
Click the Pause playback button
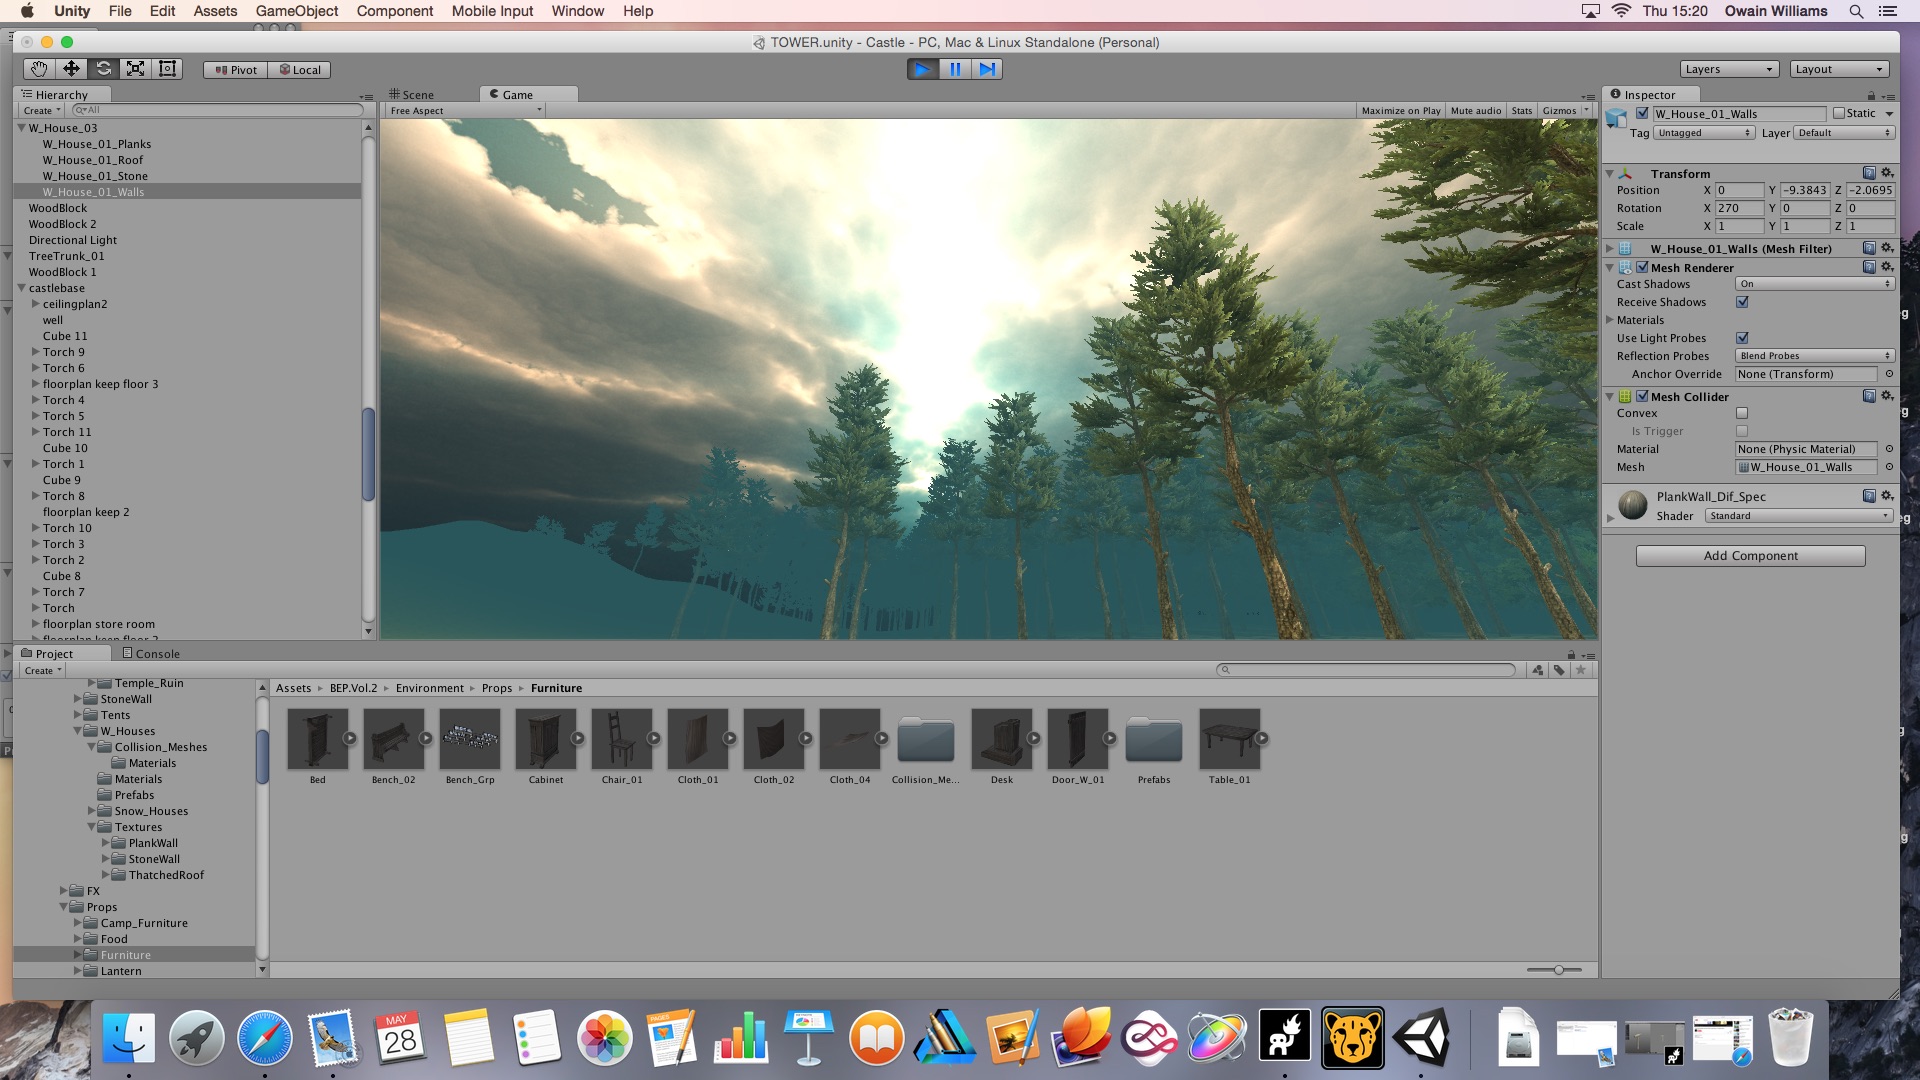point(955,69)
